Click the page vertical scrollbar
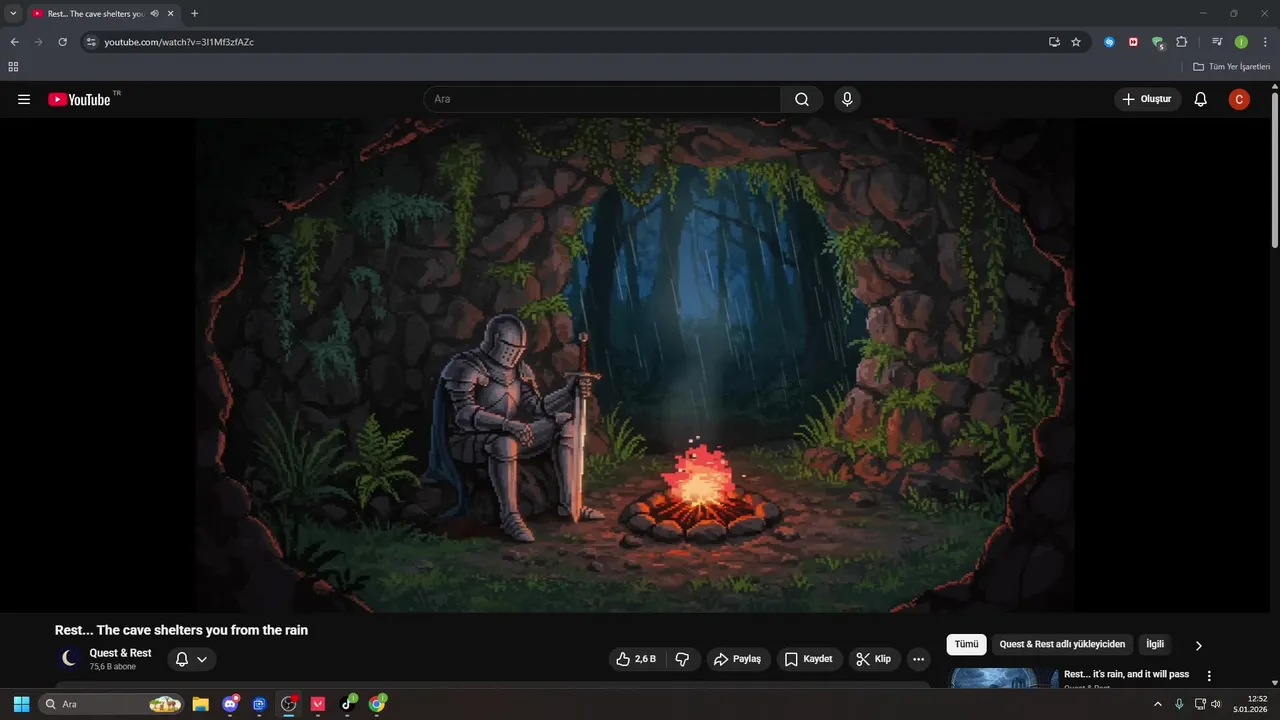The height and width of the screenshot is (720, 1280). coord(1275,170)
